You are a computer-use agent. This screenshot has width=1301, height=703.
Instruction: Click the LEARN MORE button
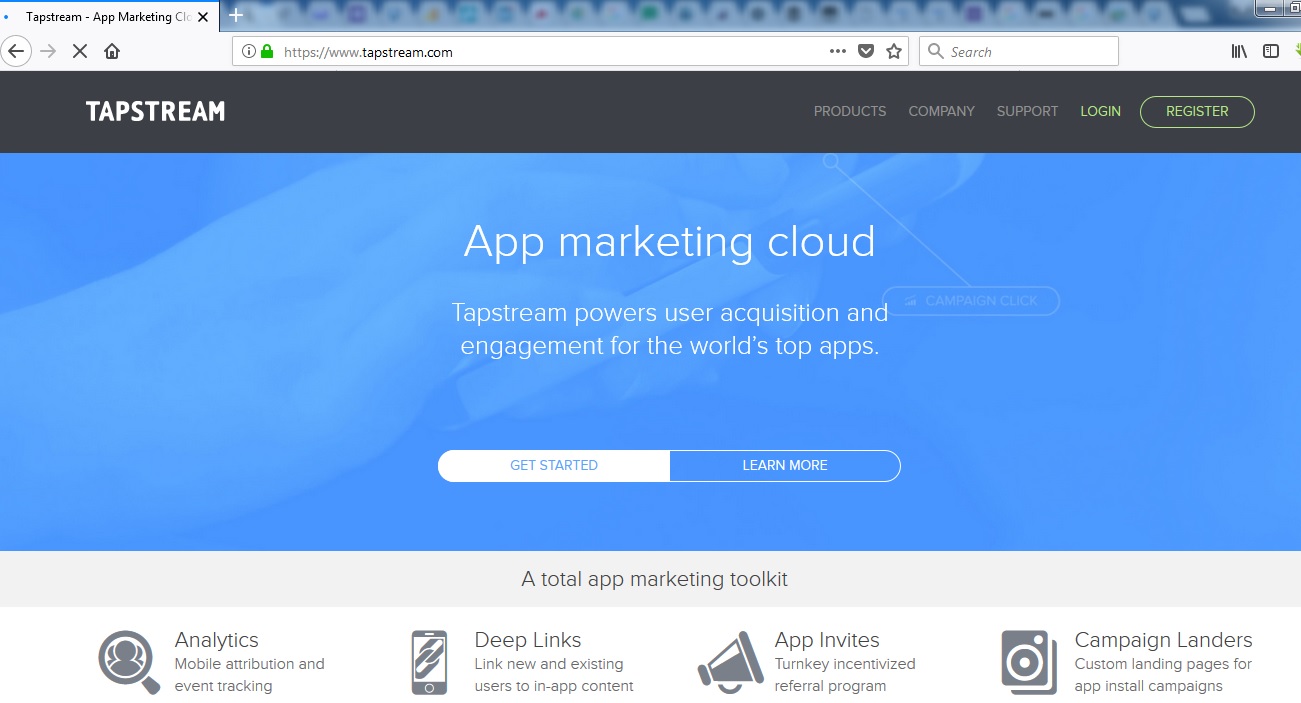(x=785, y=465)
